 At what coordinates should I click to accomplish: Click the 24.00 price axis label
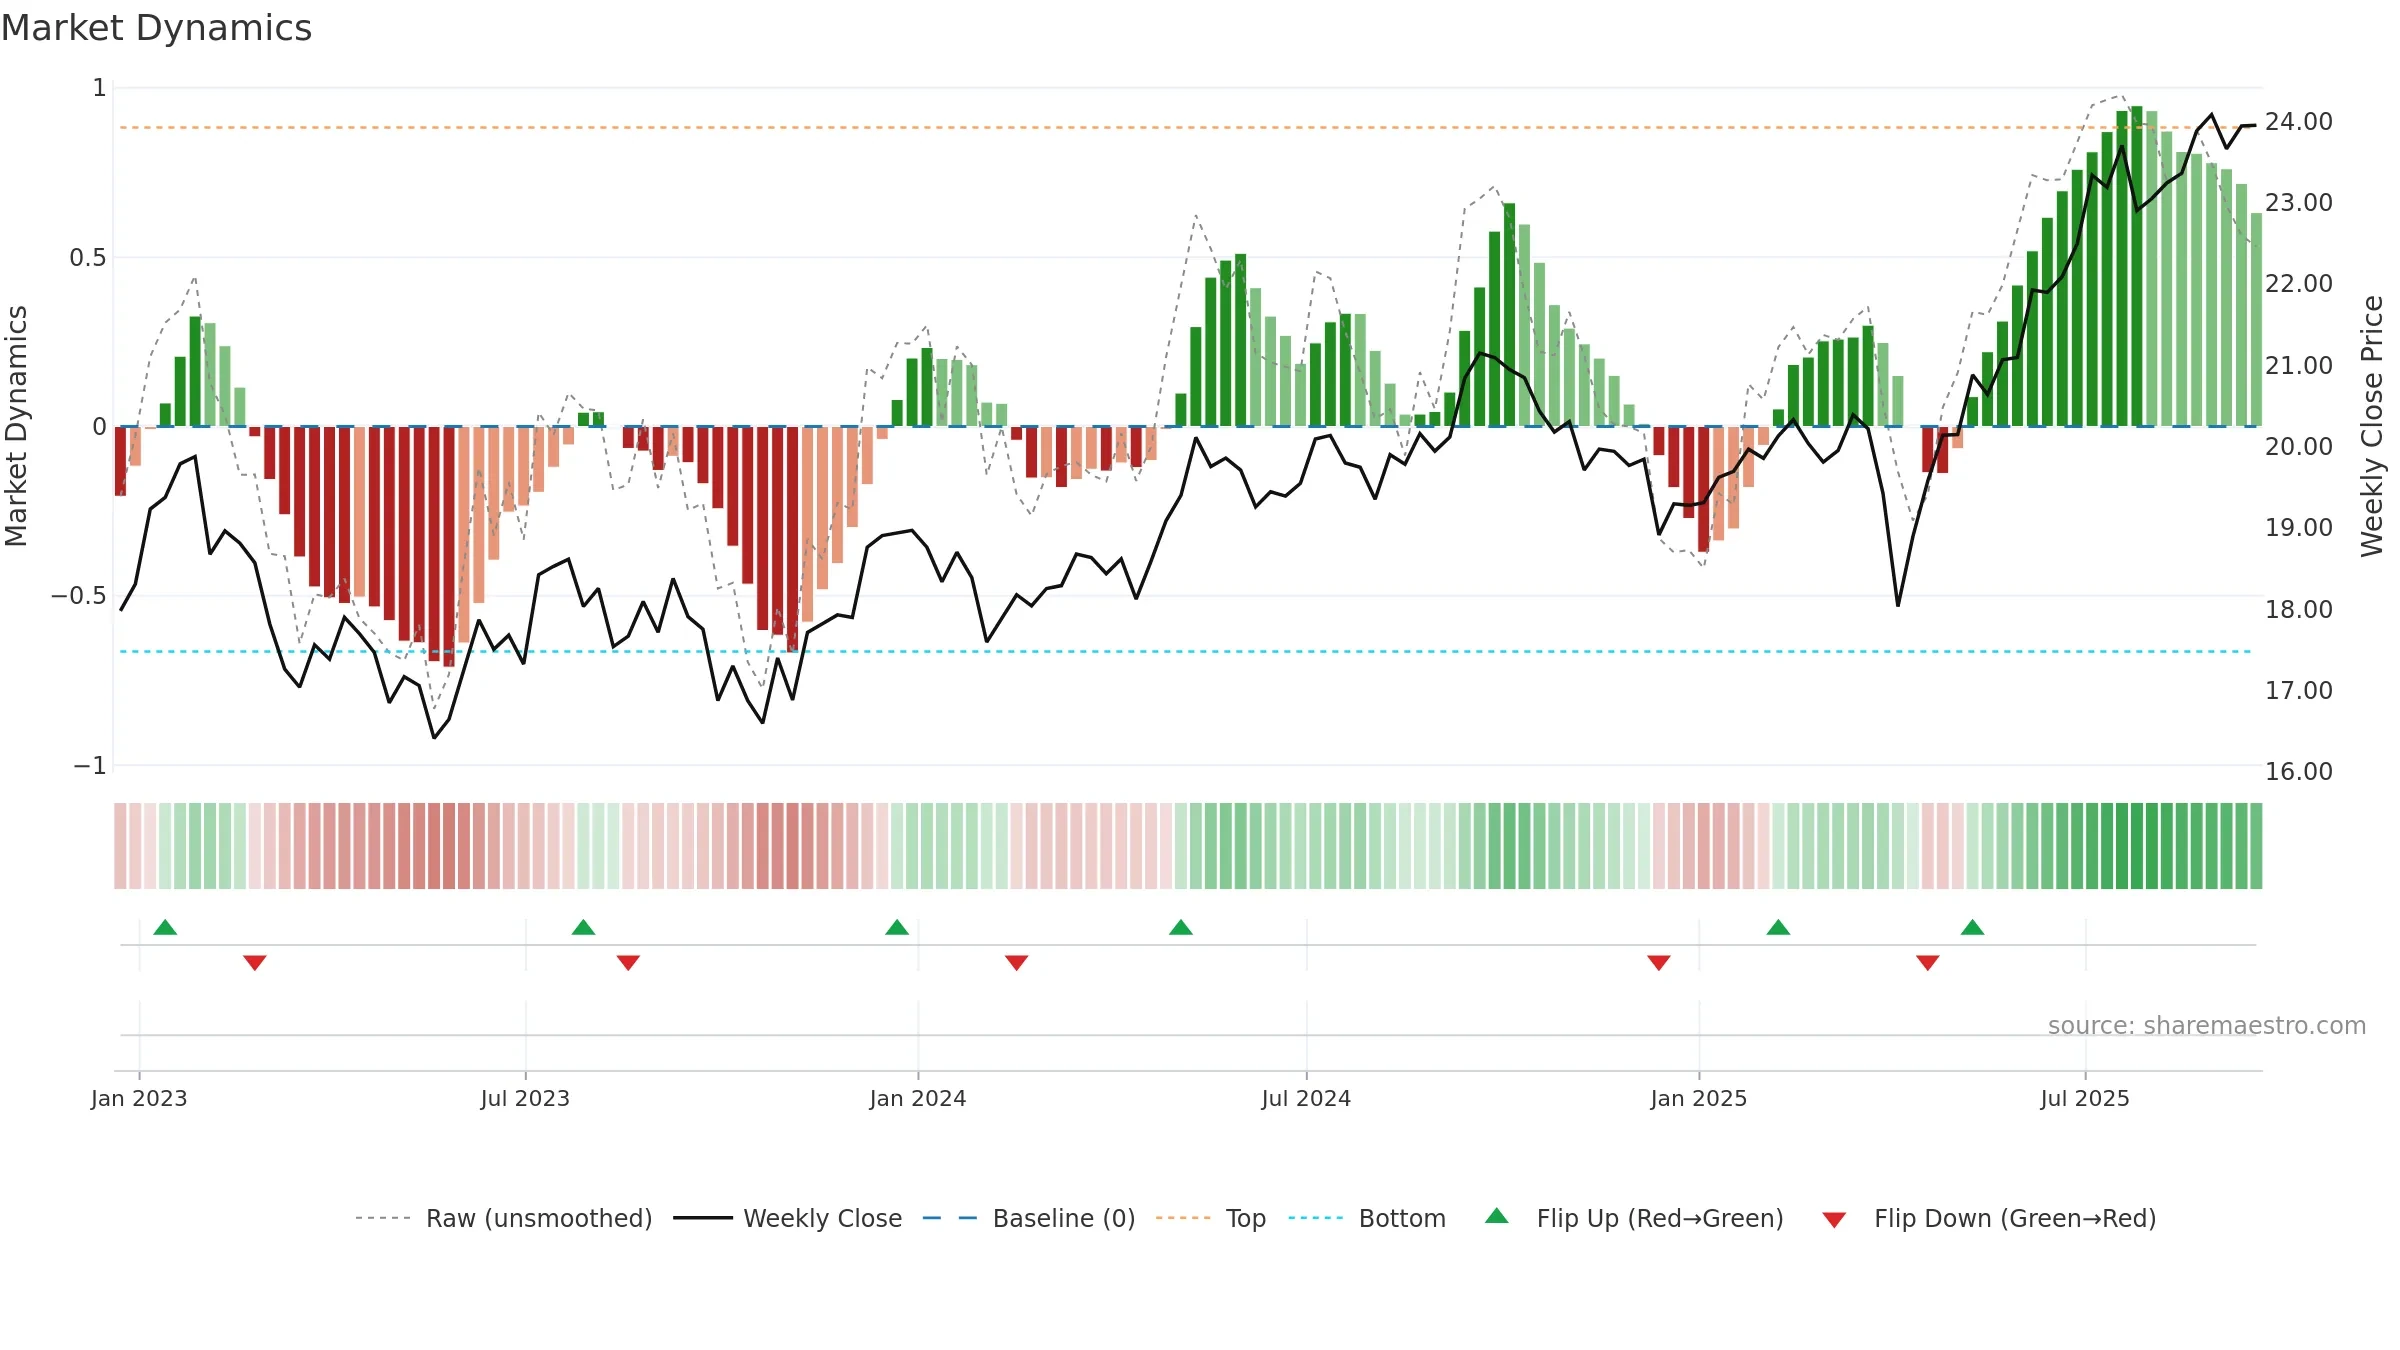[2299, 121]
